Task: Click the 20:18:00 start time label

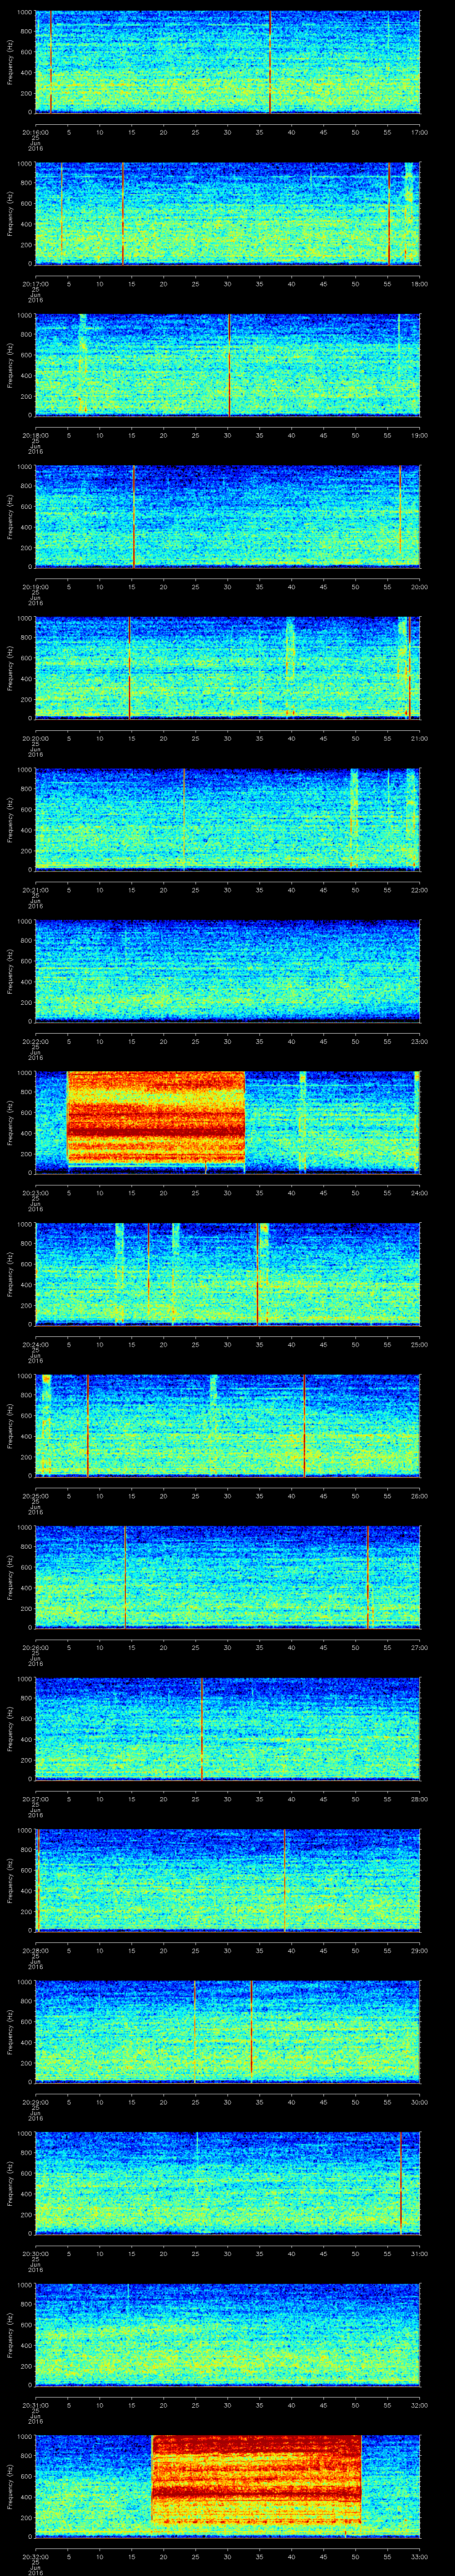Action: coord(35,434)
